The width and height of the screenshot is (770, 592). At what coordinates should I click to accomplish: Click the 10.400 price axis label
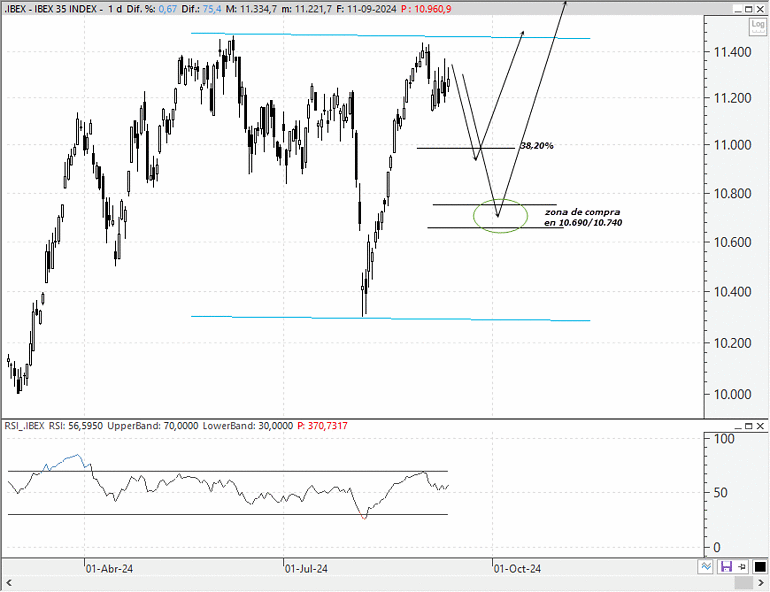point(732,292)
